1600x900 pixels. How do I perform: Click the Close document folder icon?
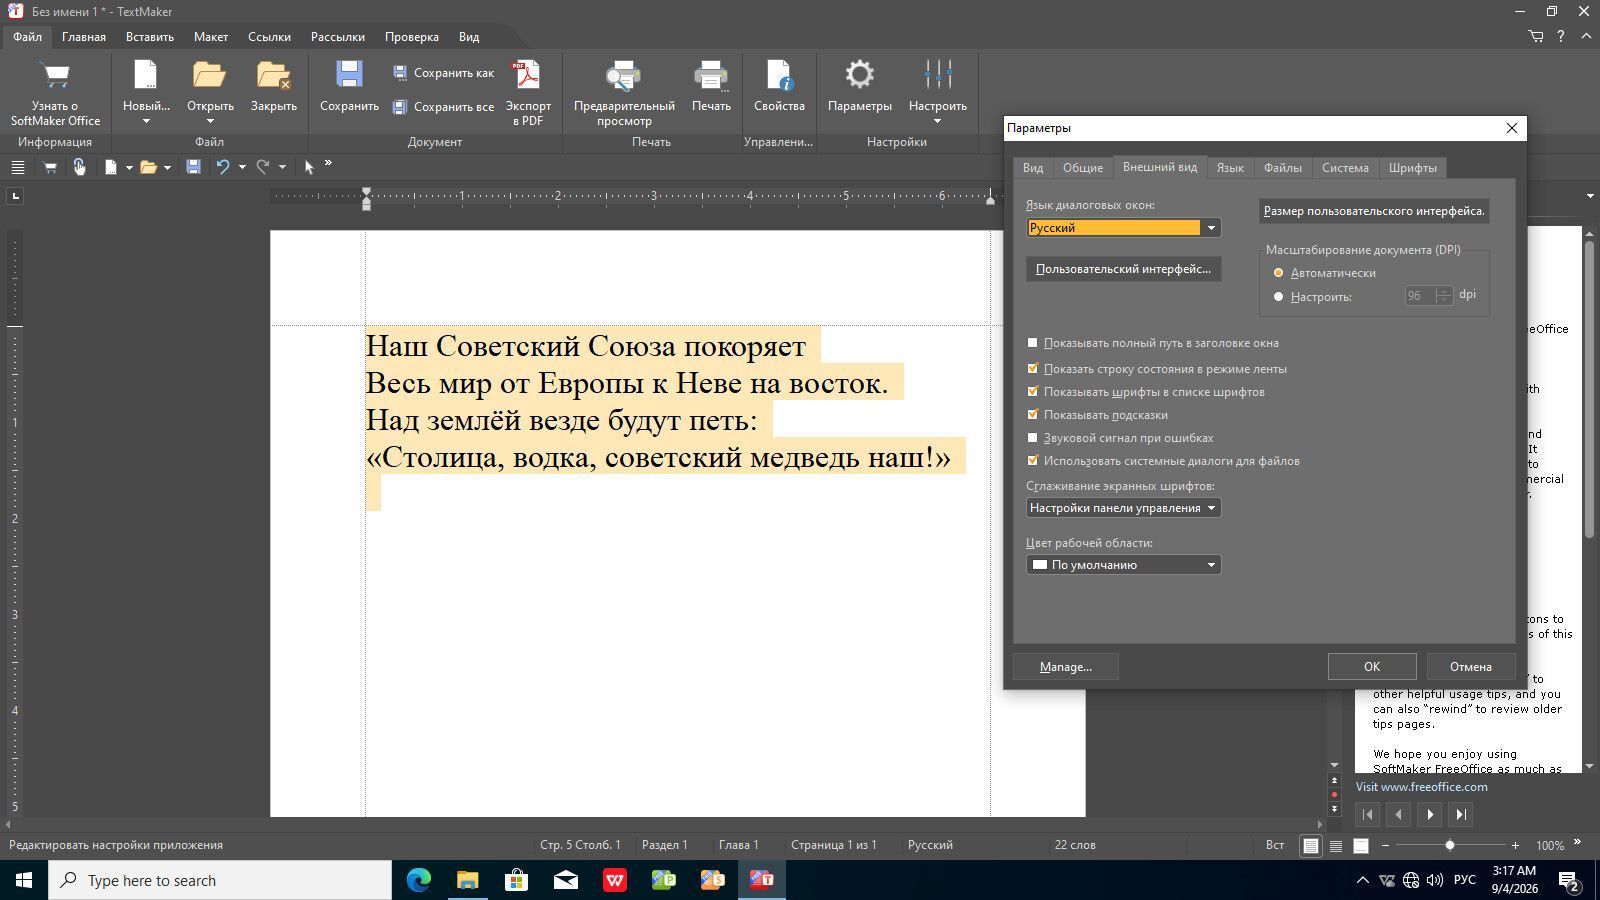click(273, 75)
